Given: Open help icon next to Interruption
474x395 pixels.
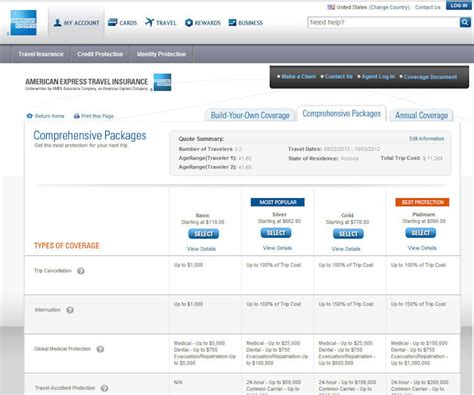Looking at the screenshot, I should click(x=70, y=310).
